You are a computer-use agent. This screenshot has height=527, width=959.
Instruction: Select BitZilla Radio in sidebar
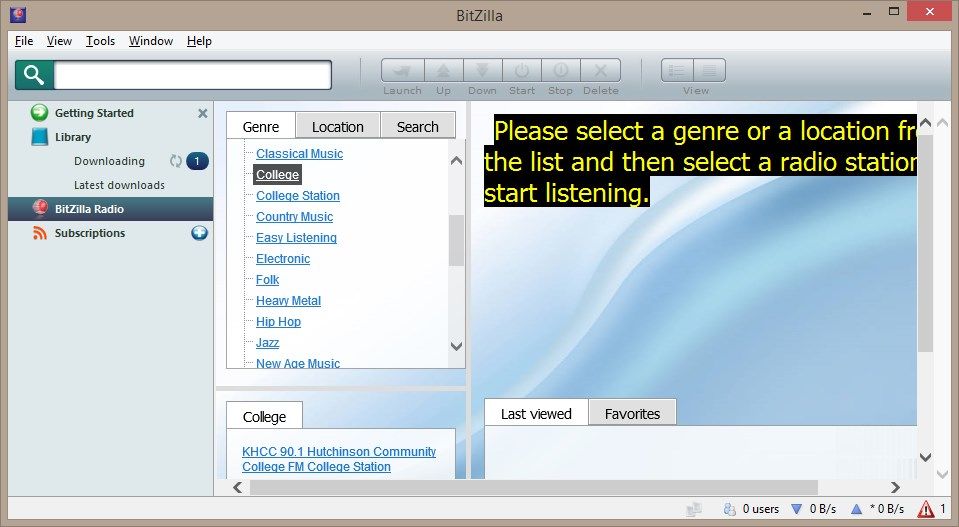[x=111, y=209]
